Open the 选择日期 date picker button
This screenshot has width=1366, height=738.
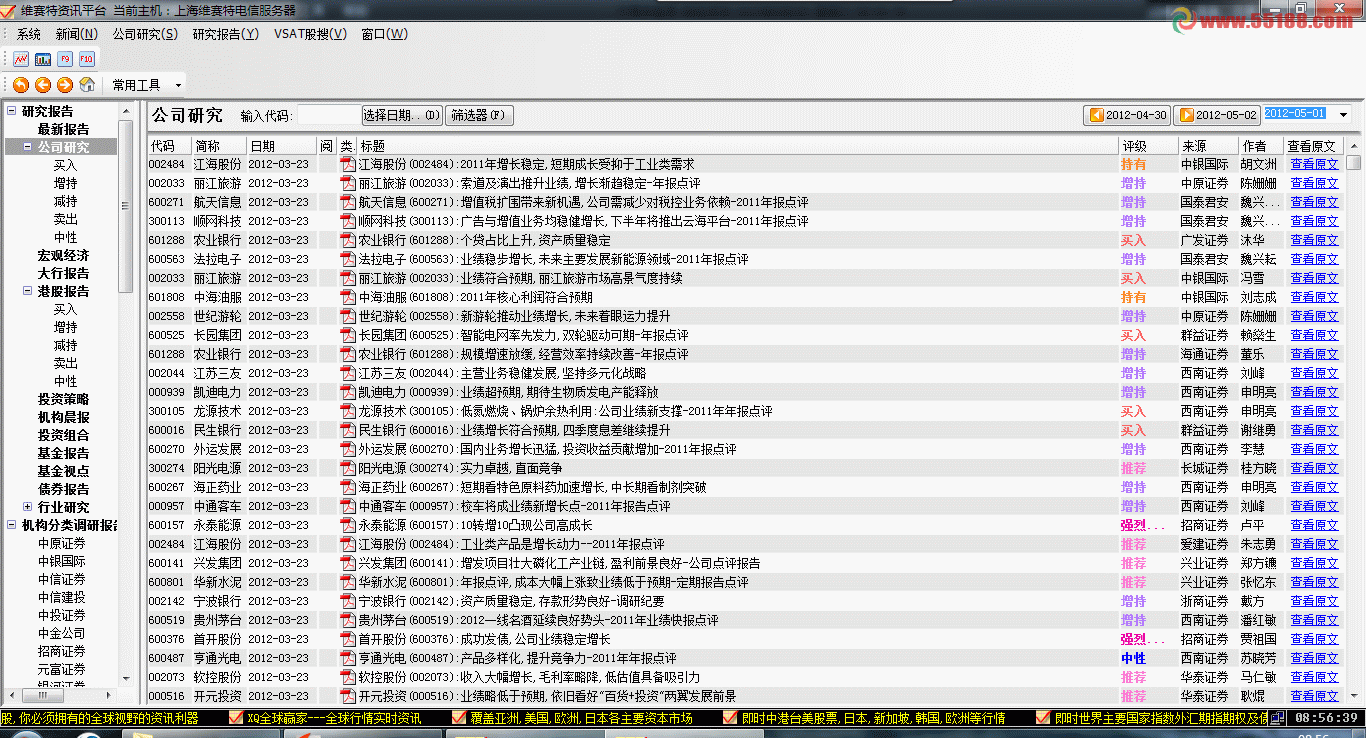click(x=401, y=115)
